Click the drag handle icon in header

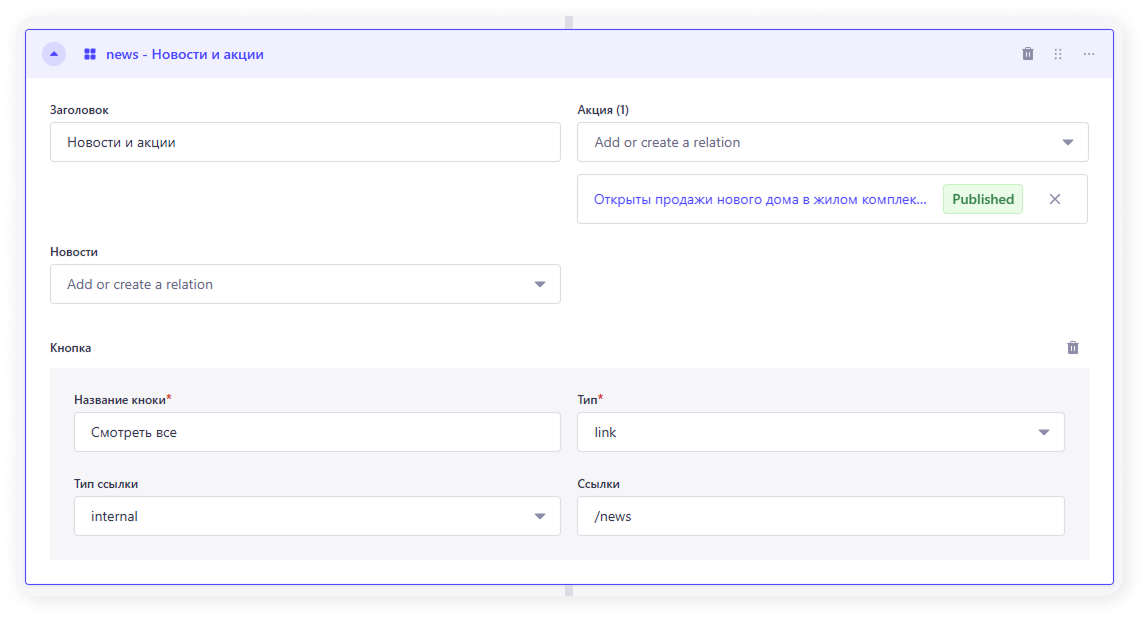tap(1058, 54)
